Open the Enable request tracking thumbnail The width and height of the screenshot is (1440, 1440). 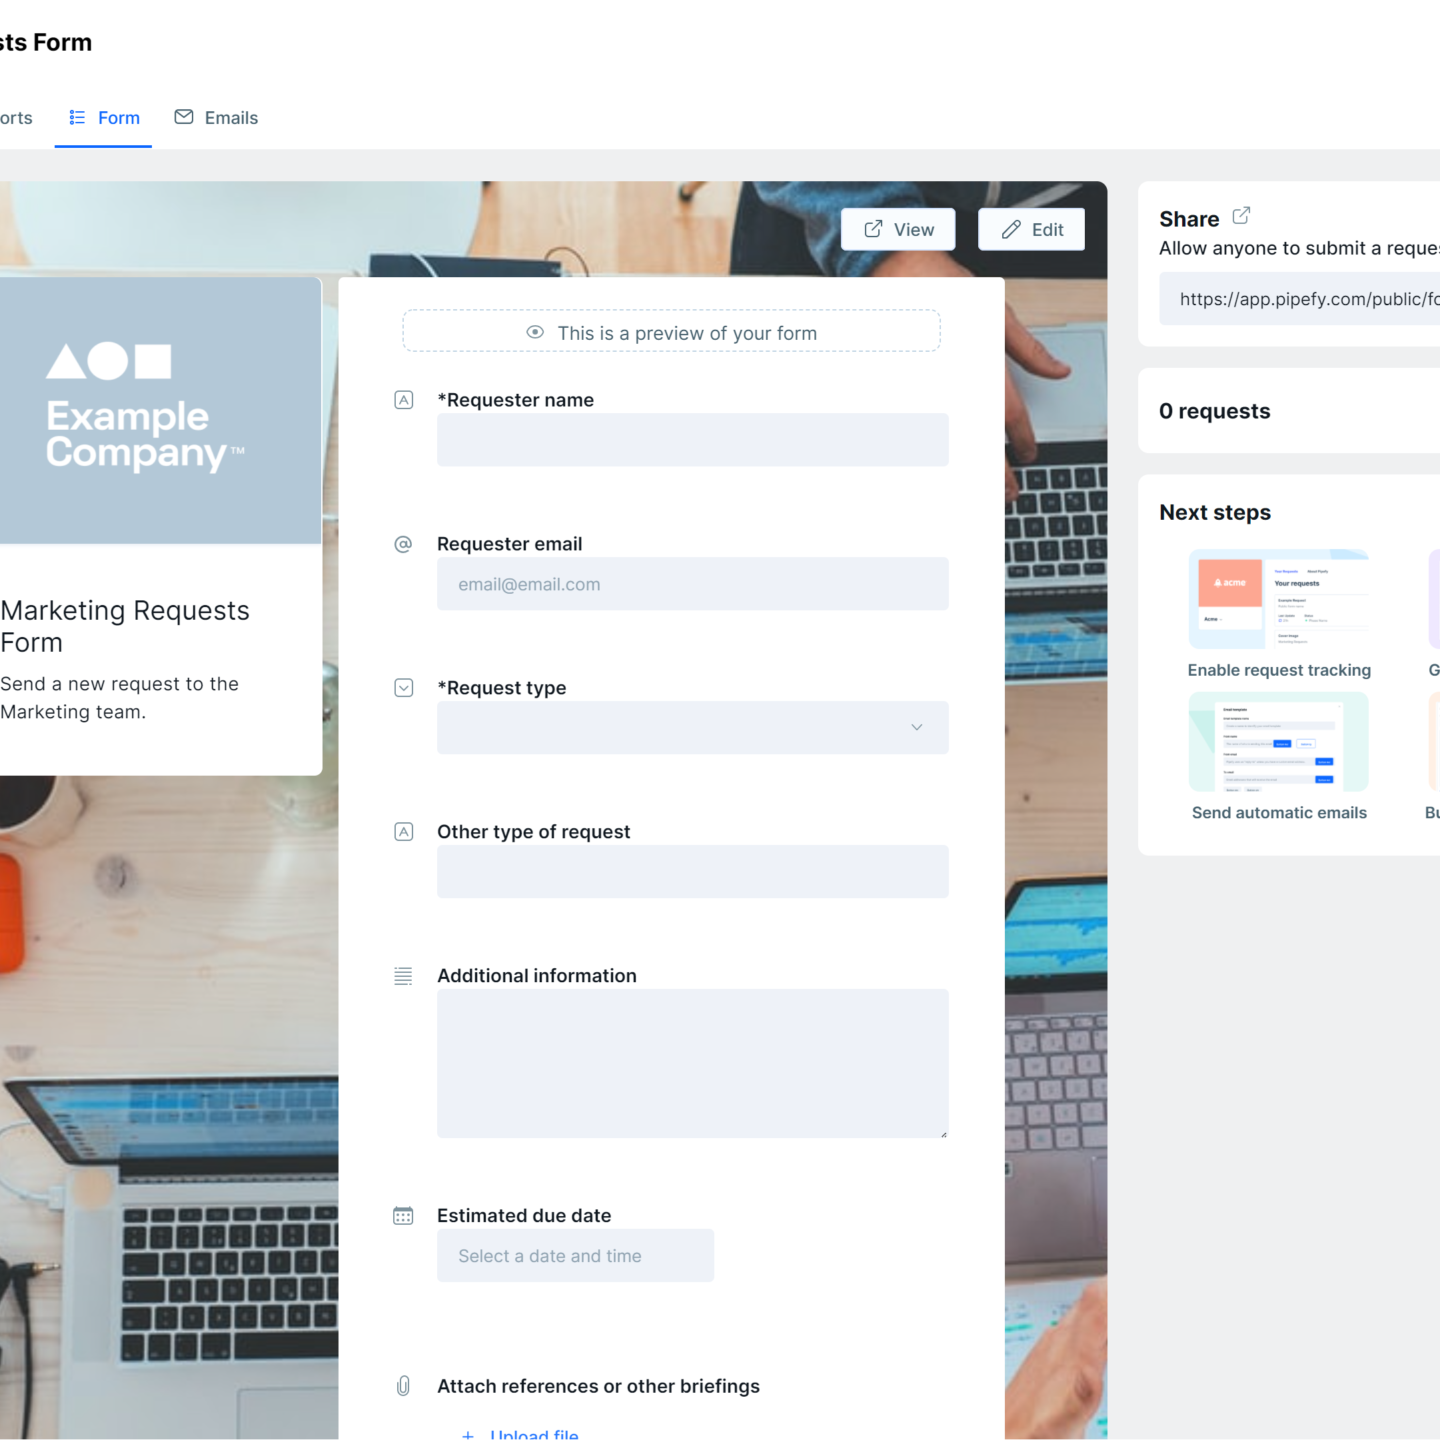pos(1278,600)
